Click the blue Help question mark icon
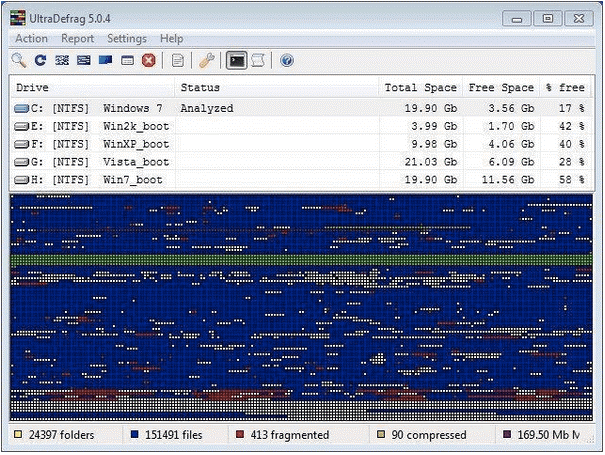This screenshot has width=605, height=455. (x=287, y=61)
